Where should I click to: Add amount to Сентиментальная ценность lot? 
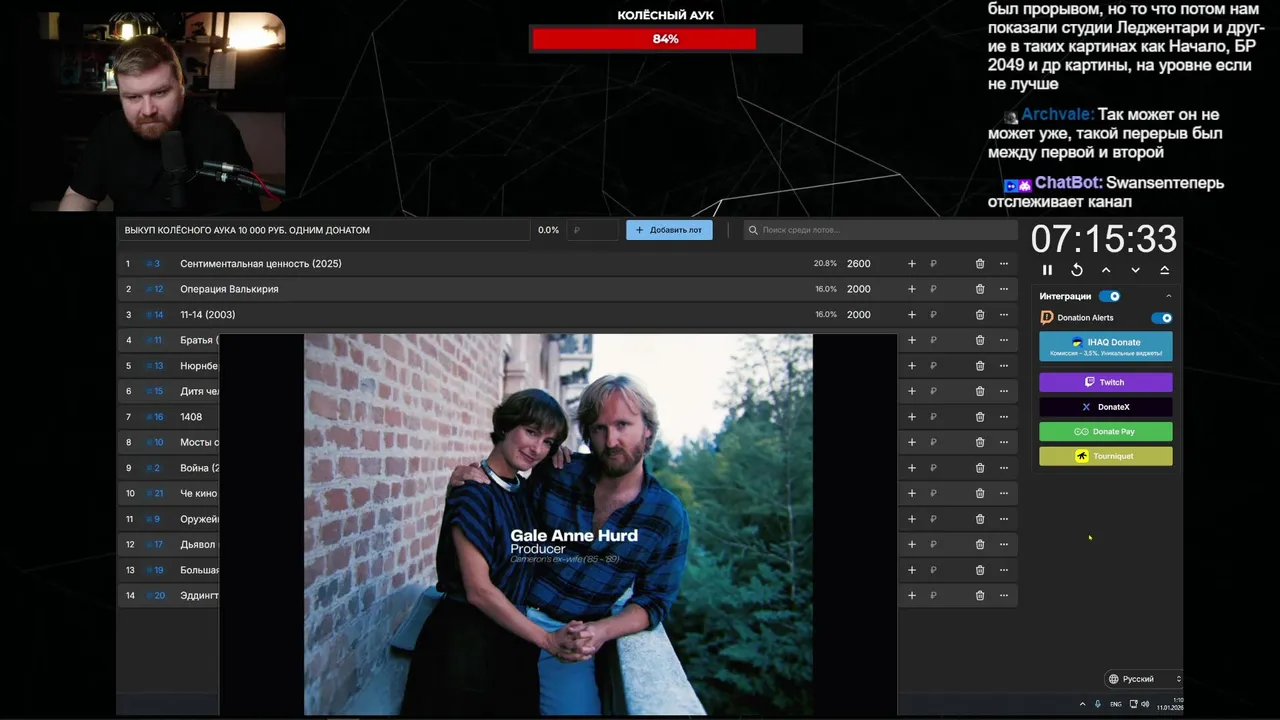911,264
